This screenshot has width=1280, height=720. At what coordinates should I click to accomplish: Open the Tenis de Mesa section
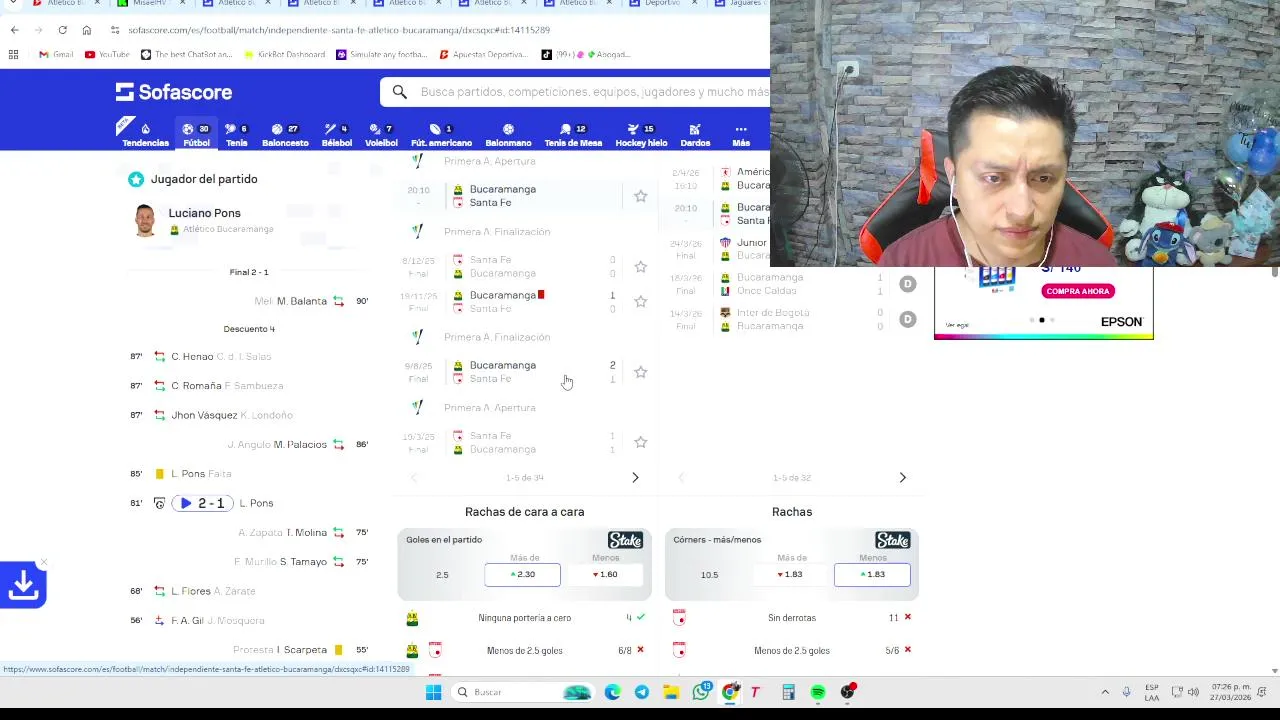point(573,134)
